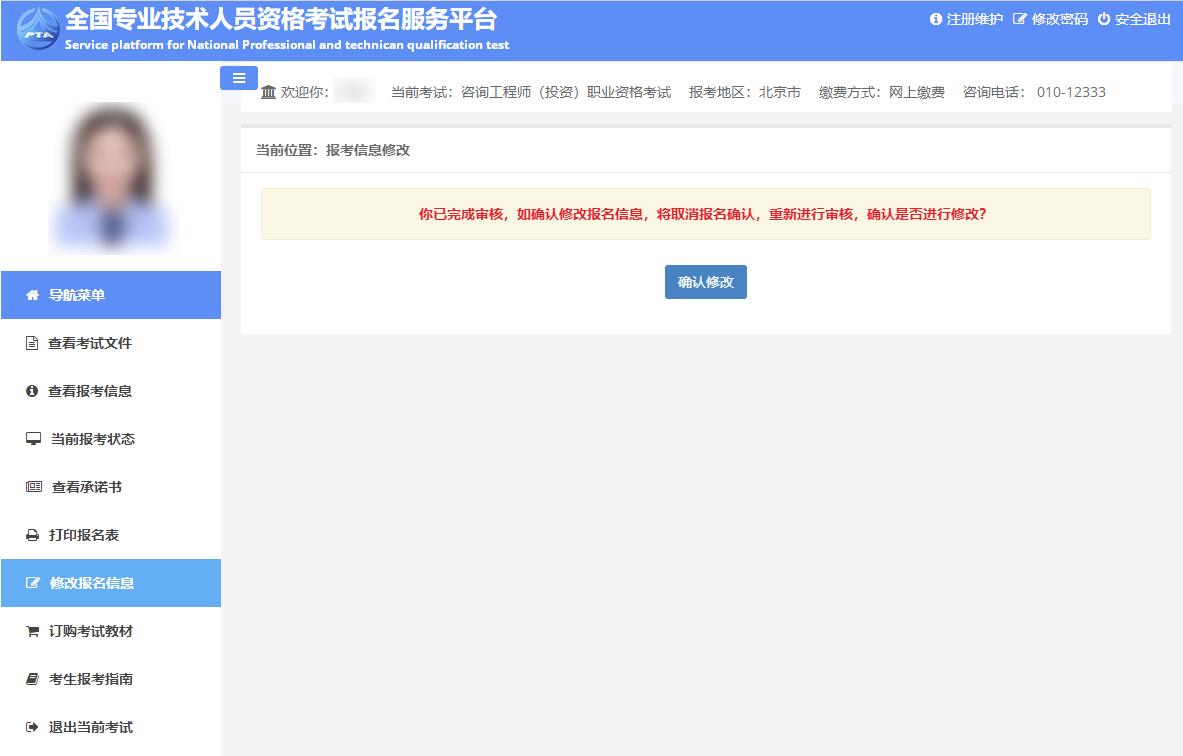Open 当前报考状态 menu entry
Image resolution: width=1183 pixels, height=756 pixels.
point(92,439)
